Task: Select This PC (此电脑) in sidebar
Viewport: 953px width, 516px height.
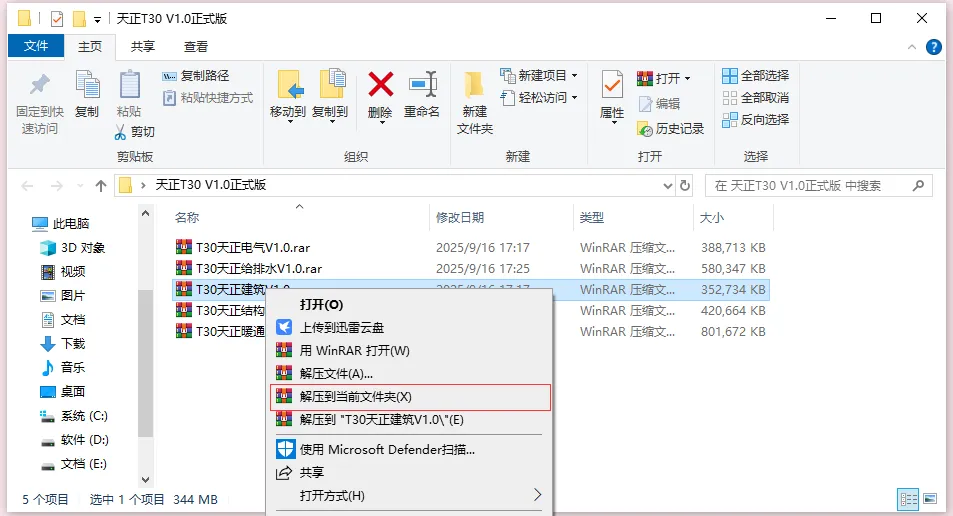Action: coord(61,224)
